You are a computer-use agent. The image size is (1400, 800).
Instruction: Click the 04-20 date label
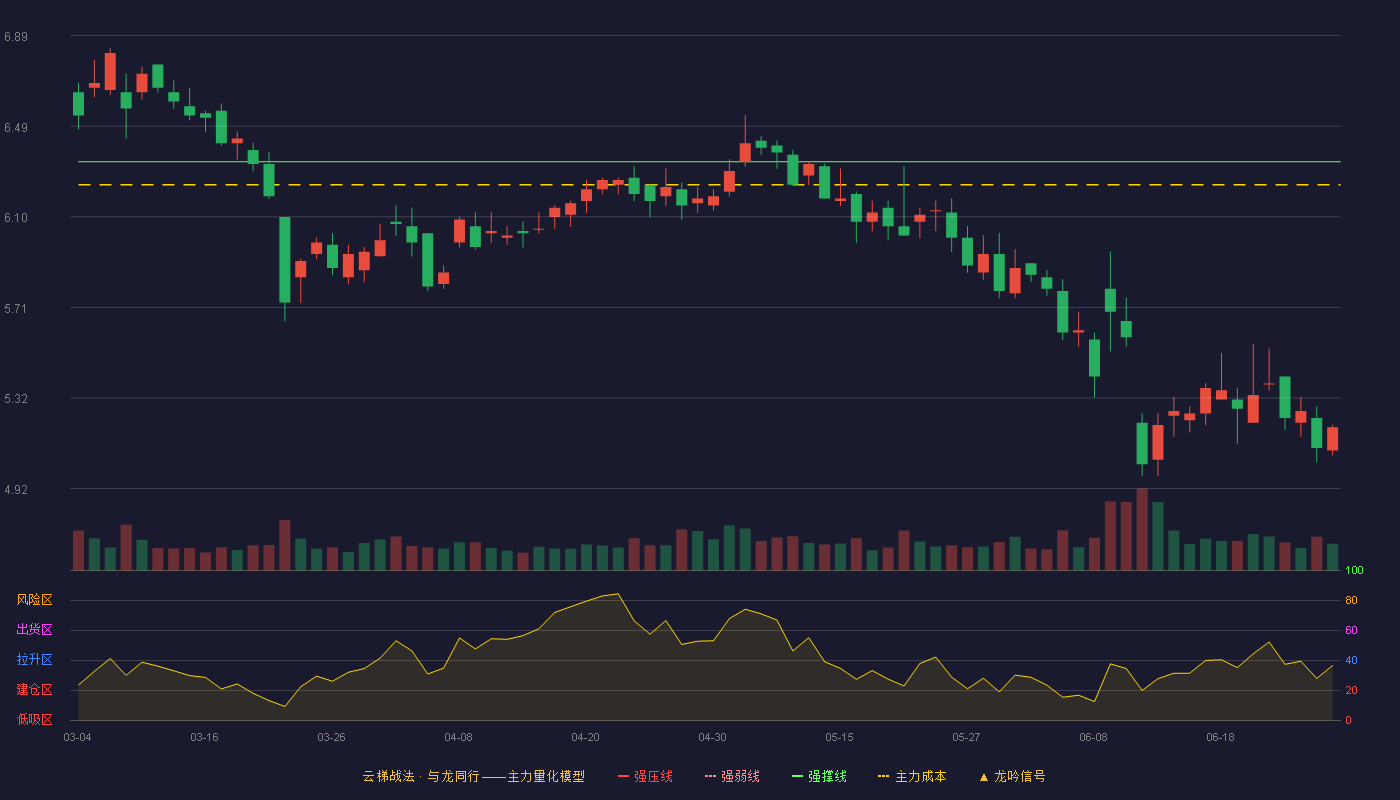tap(585, 737)
